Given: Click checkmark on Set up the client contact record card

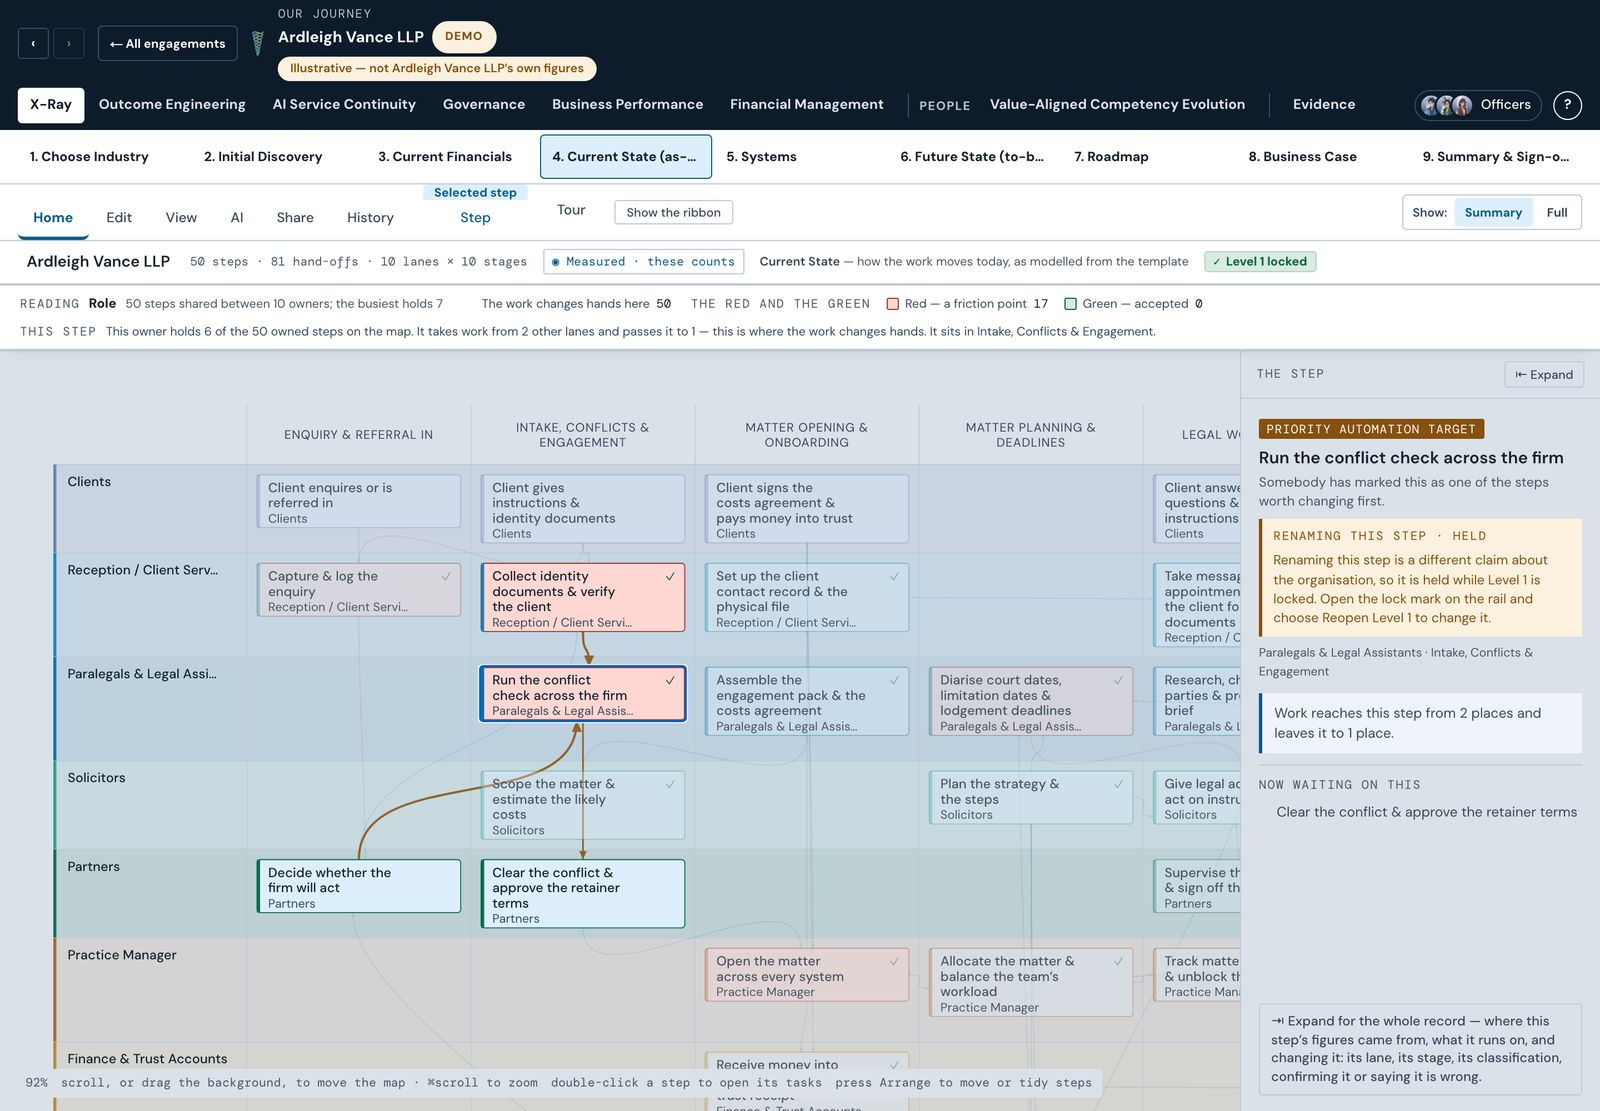Looking at the screenshot, I should click(x=894, y=577).
